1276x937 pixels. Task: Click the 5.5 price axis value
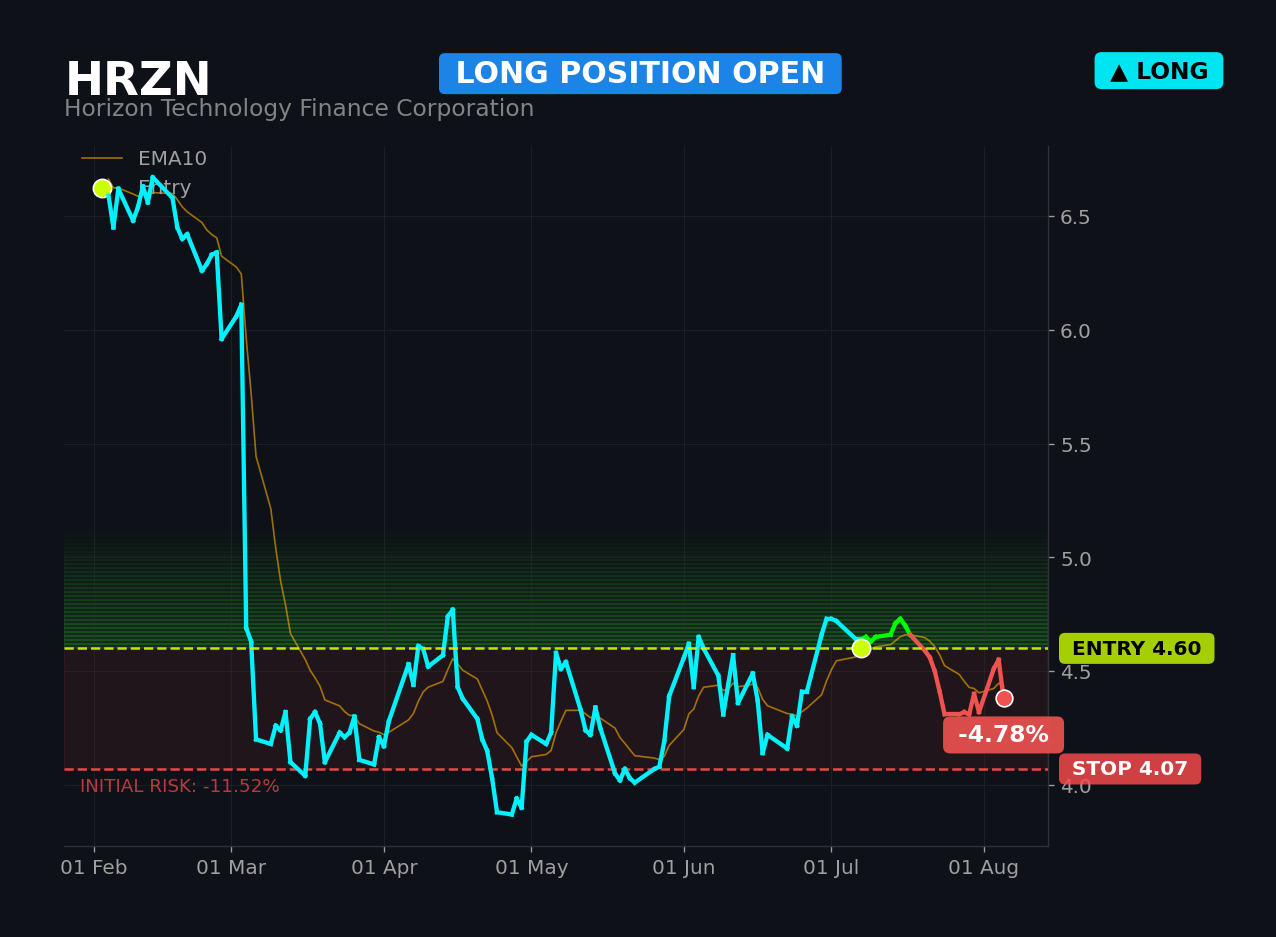click(x=1075, y=445)
